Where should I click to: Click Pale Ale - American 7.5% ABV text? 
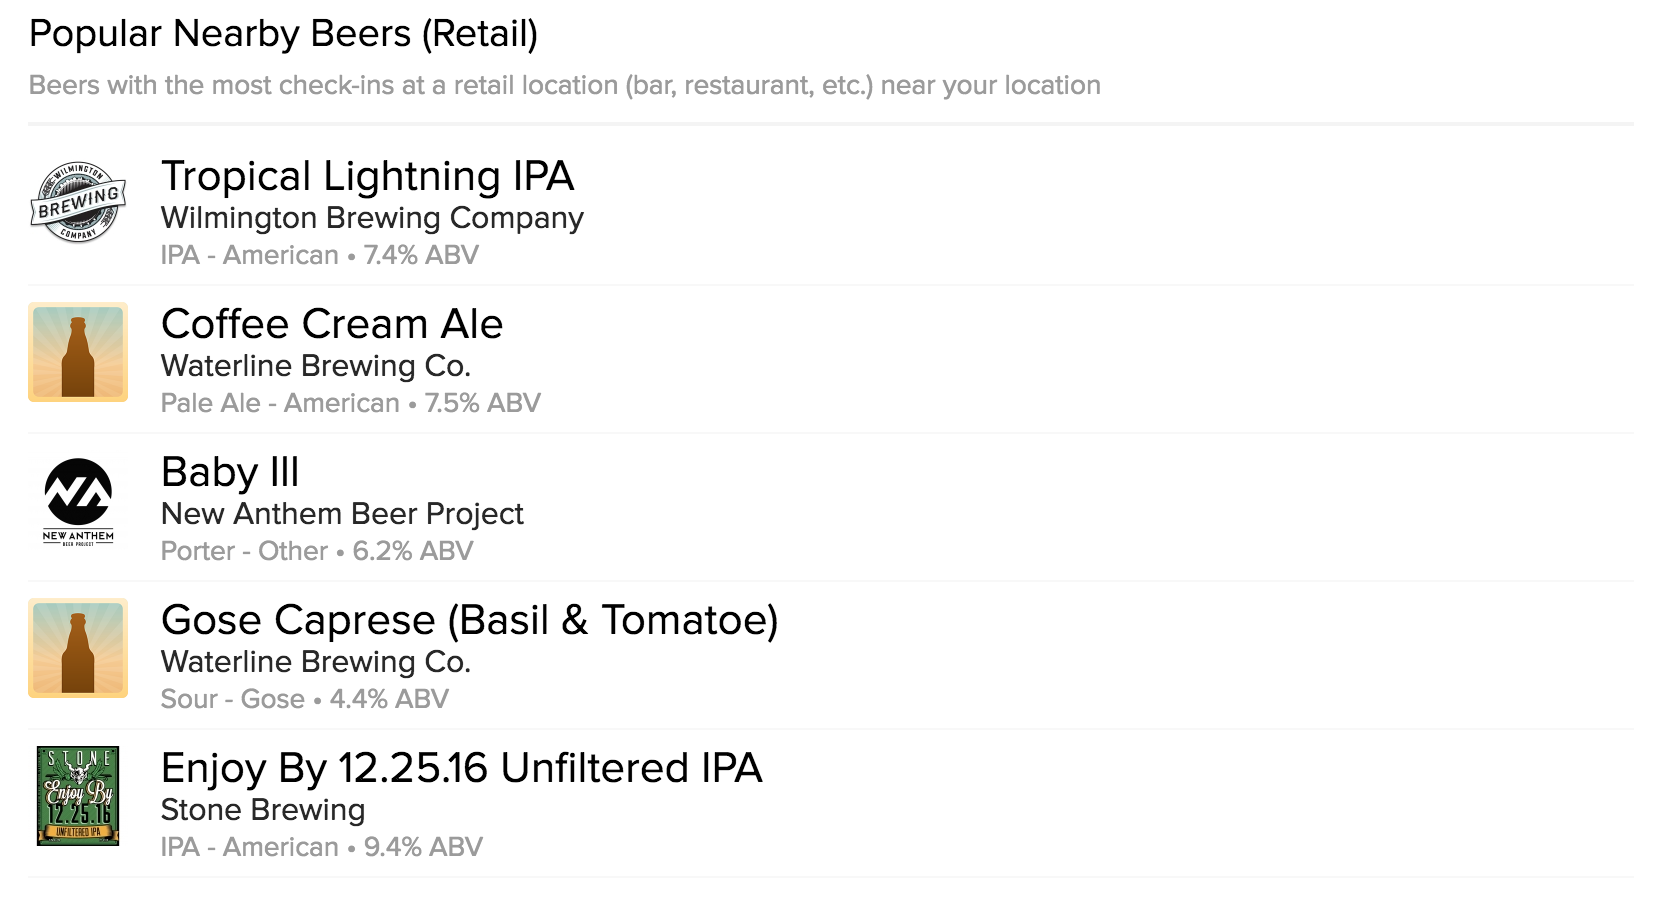[x=351, y=403]
